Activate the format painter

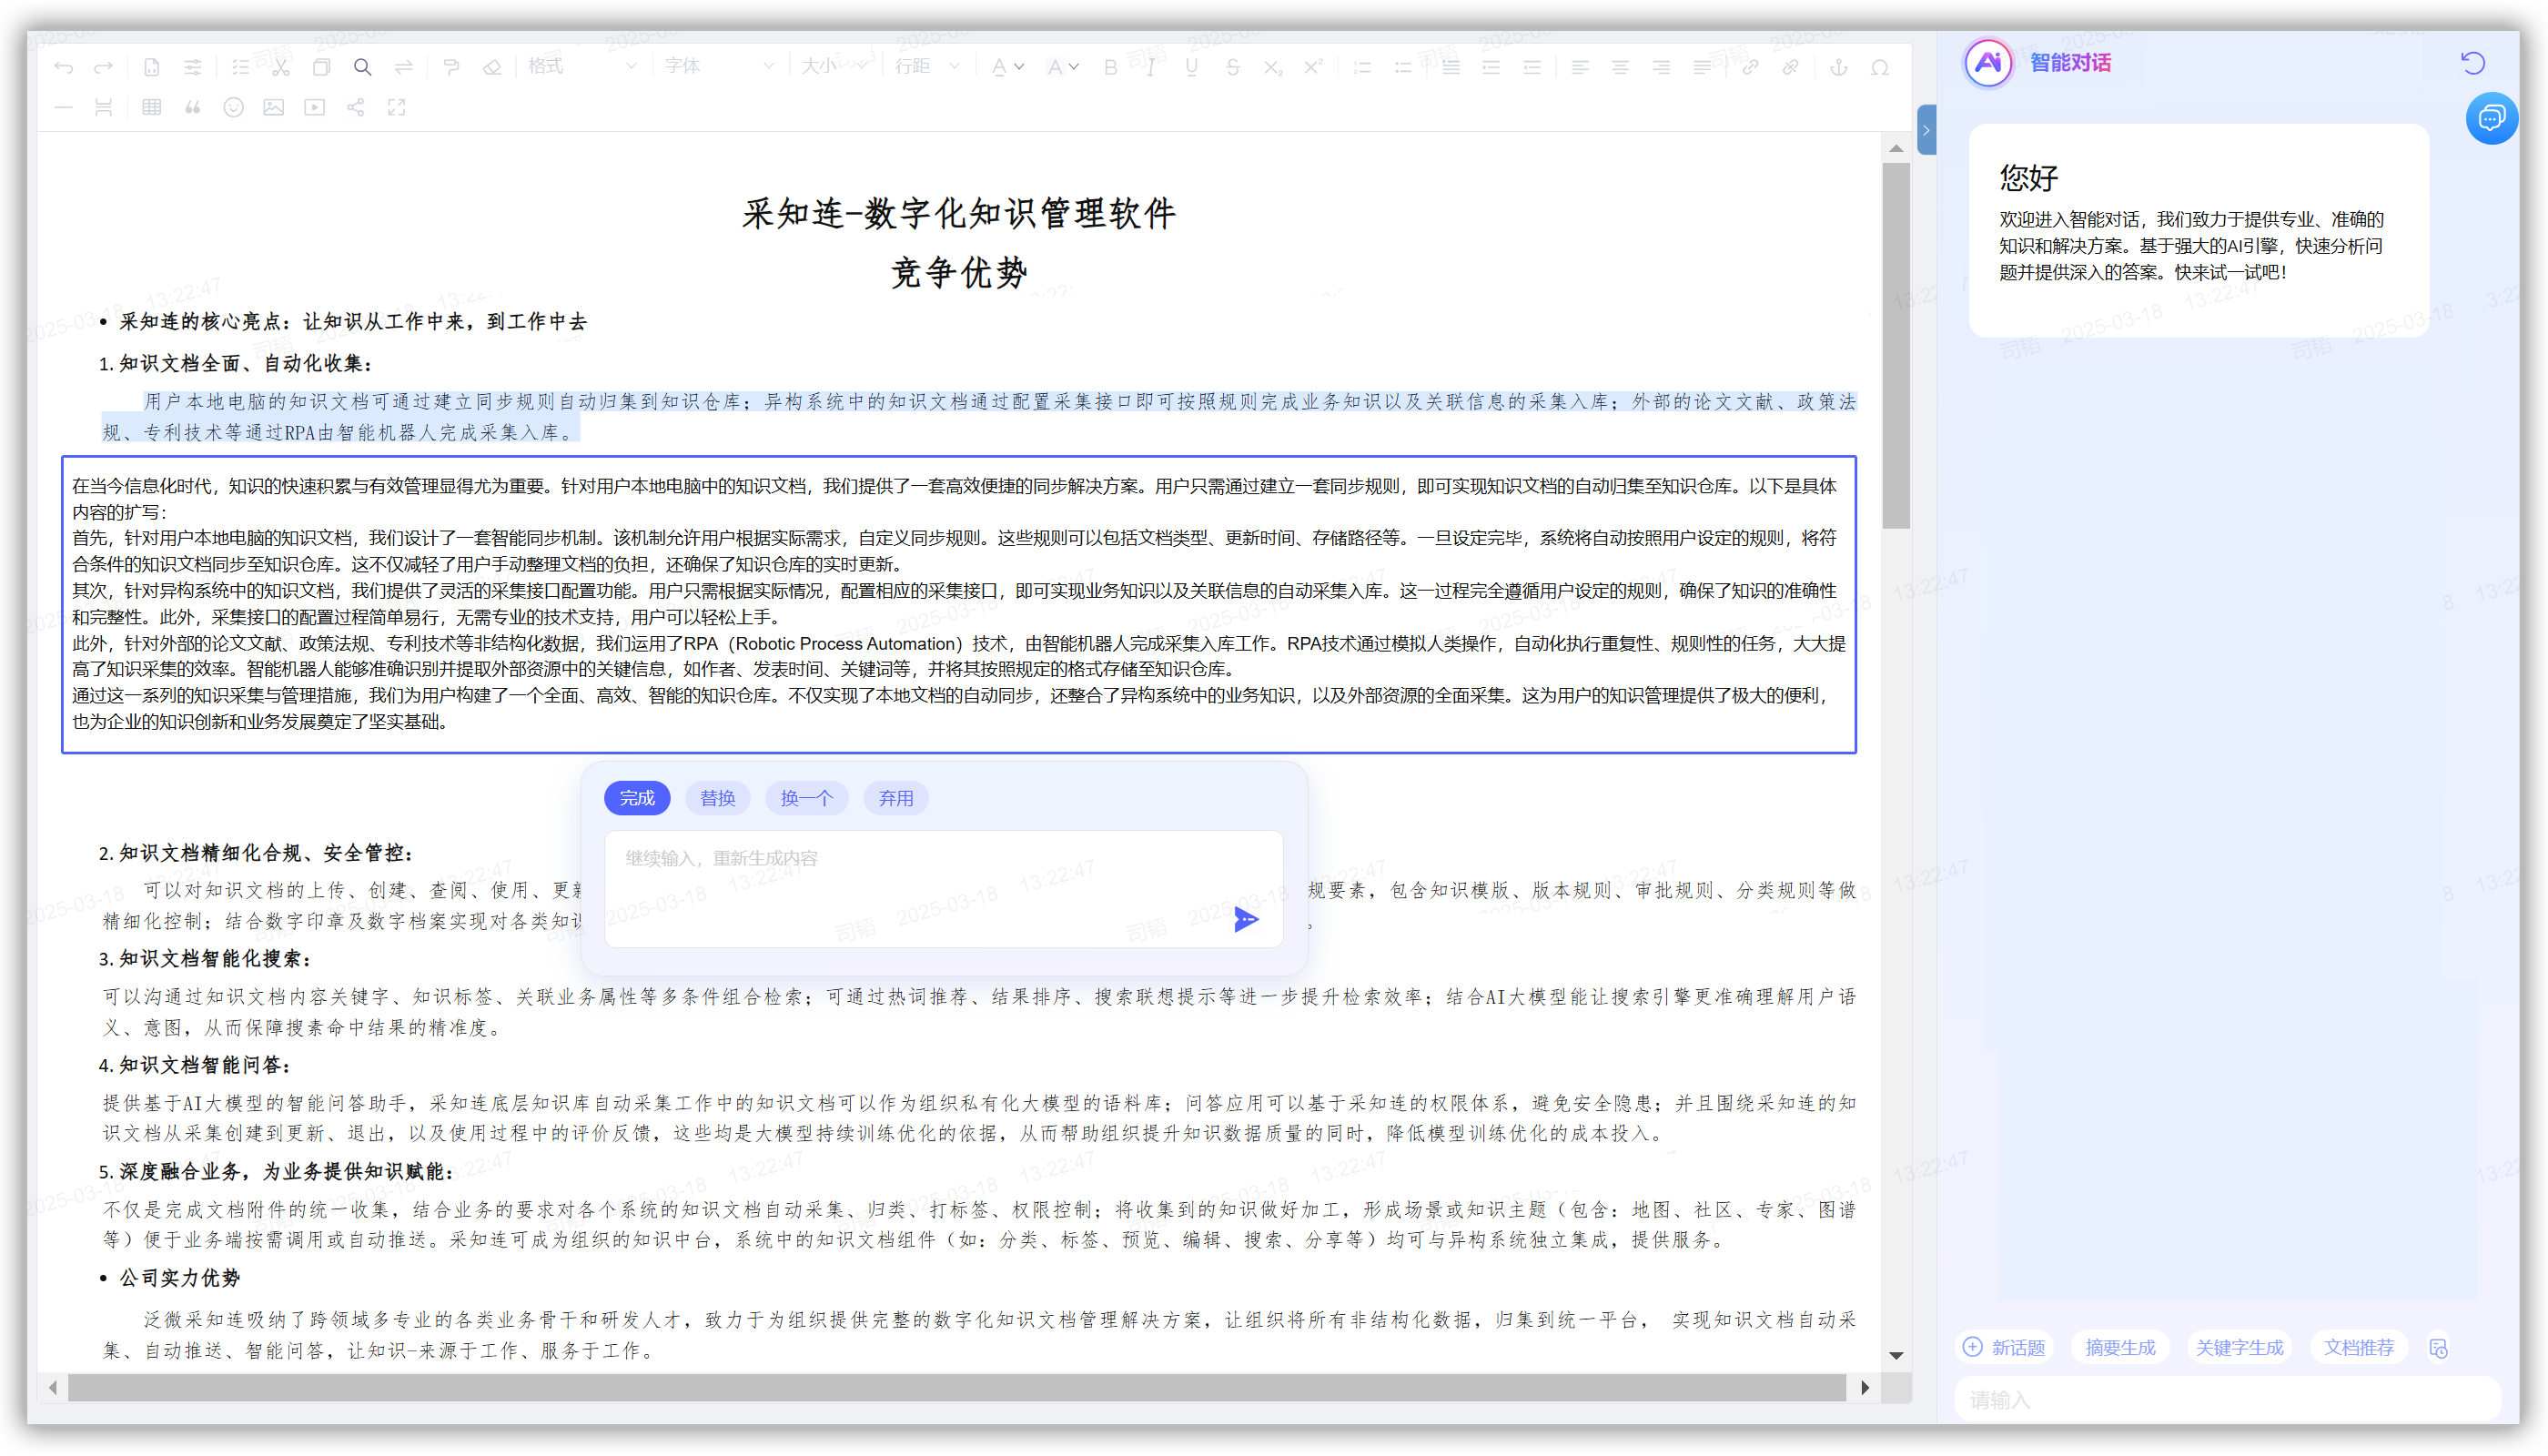click(451, 67)
